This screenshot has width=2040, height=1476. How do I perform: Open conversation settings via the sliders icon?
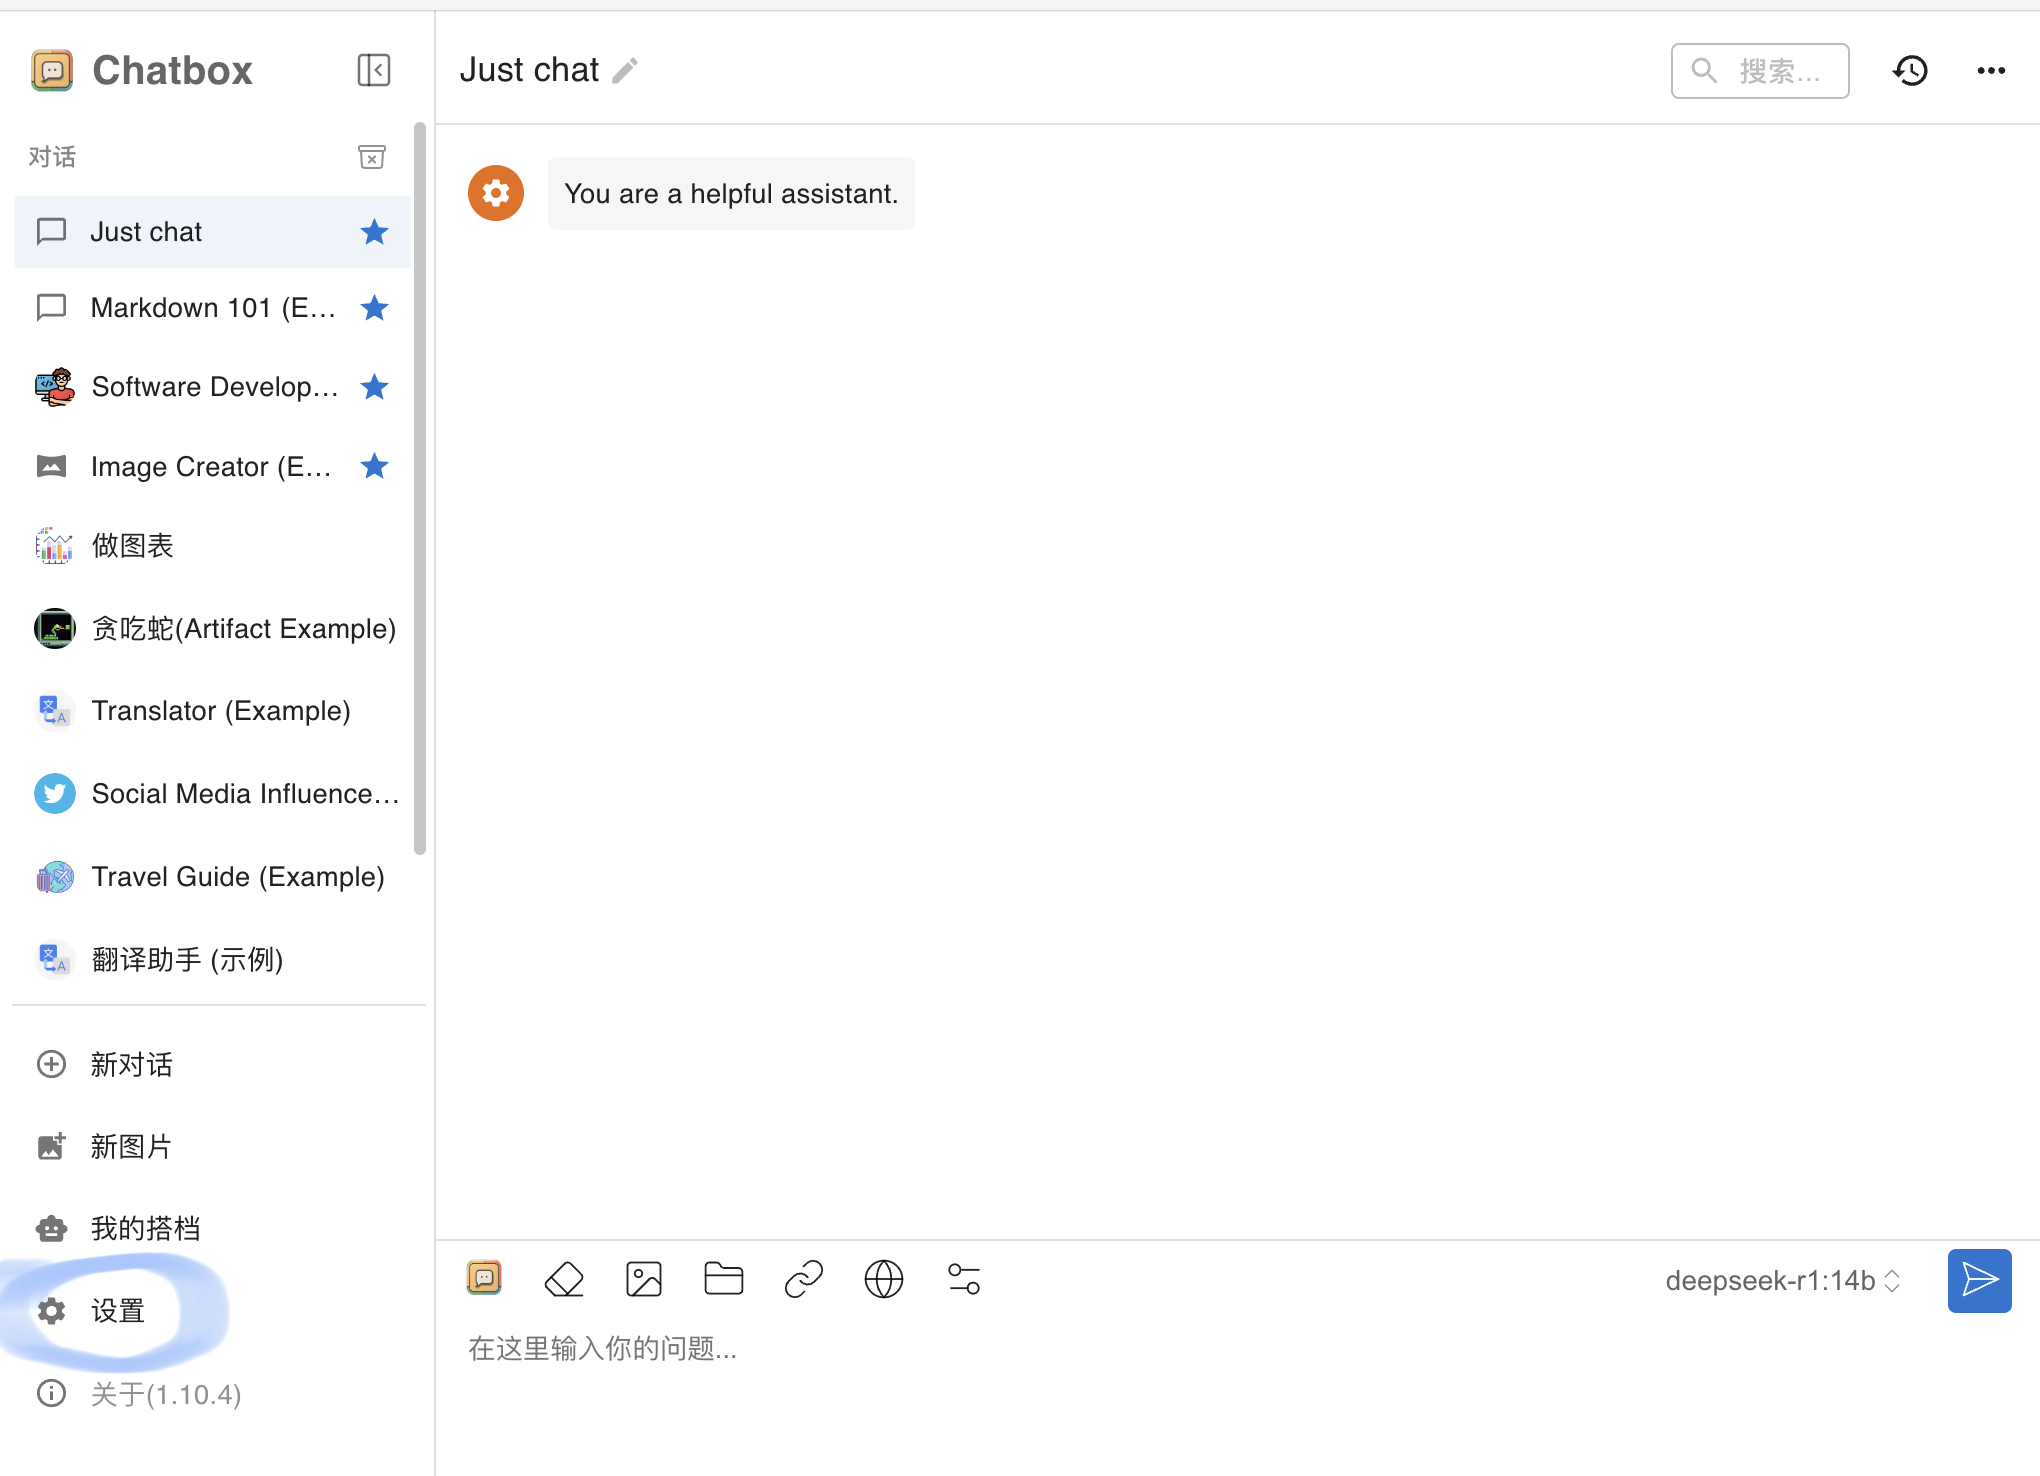(x=963, y=1279)
